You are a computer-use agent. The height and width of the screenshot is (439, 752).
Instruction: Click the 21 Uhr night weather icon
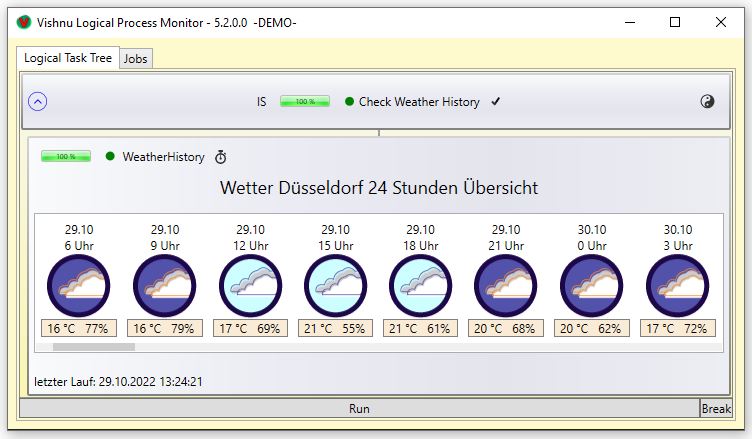pyautogui.click(x=506, y=287)
